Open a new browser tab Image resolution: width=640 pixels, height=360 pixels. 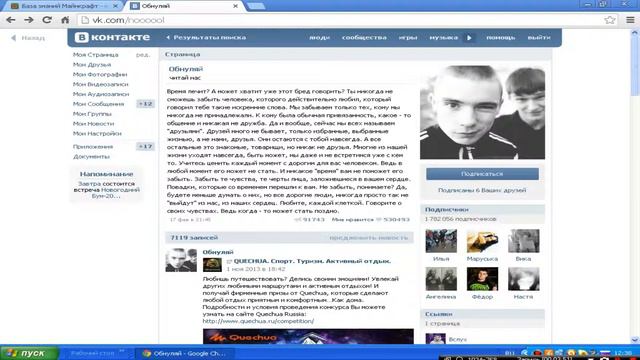(256, 6)
